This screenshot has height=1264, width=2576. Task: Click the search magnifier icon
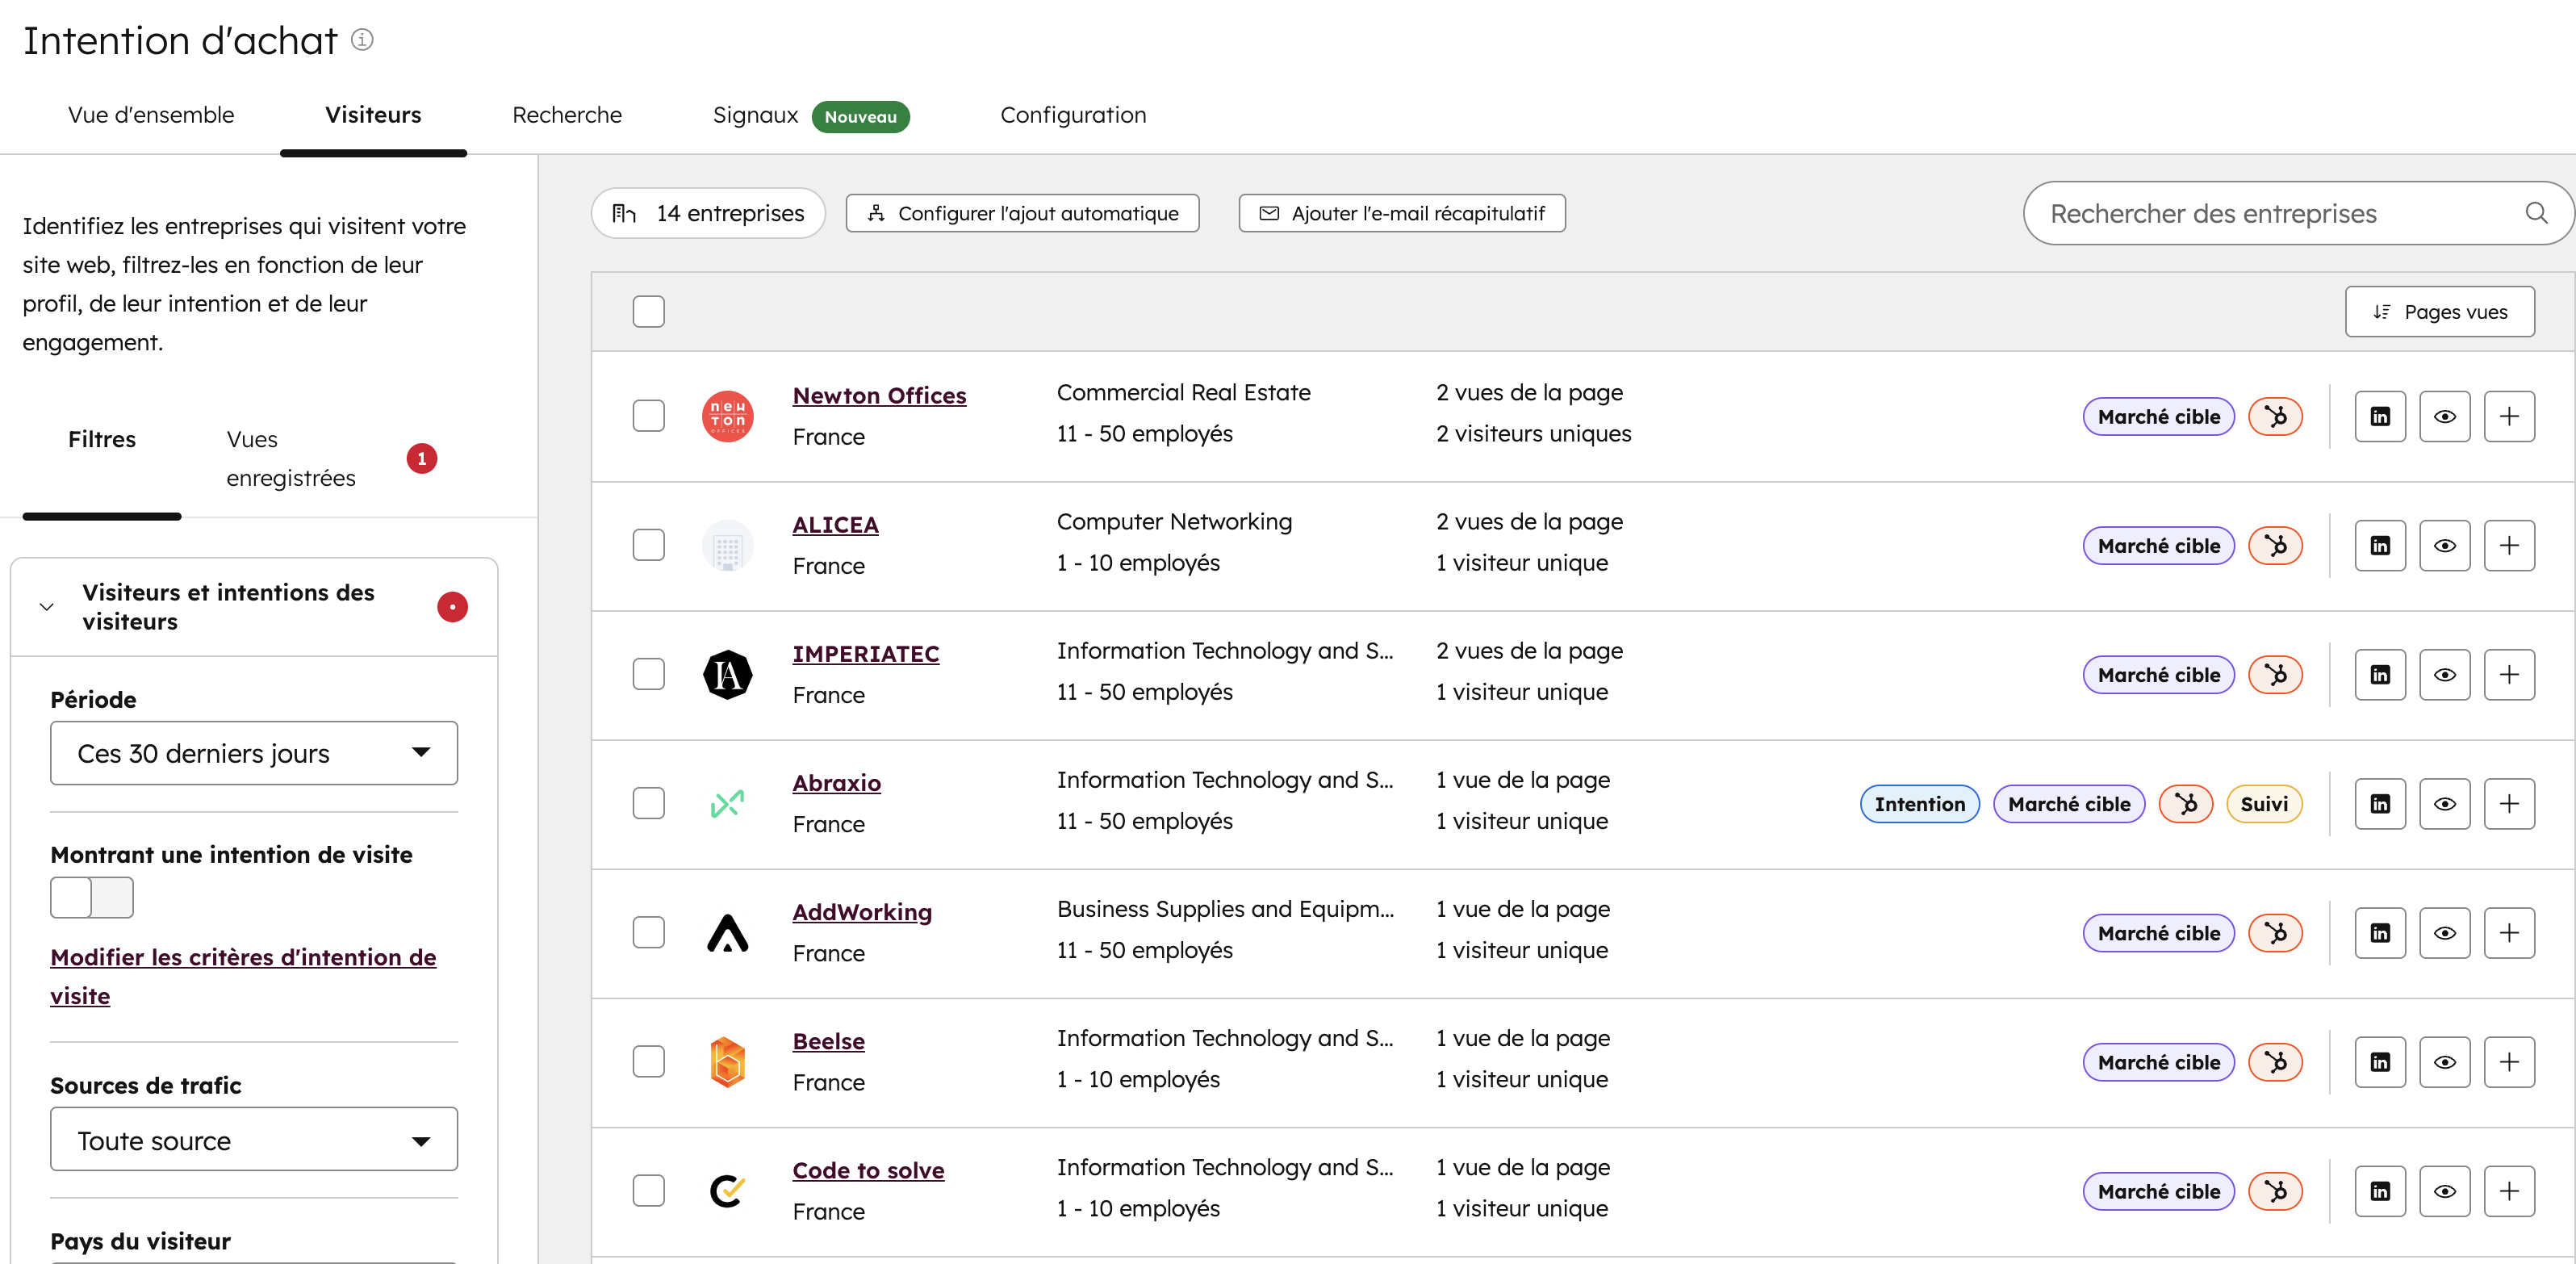point(2535,213)
